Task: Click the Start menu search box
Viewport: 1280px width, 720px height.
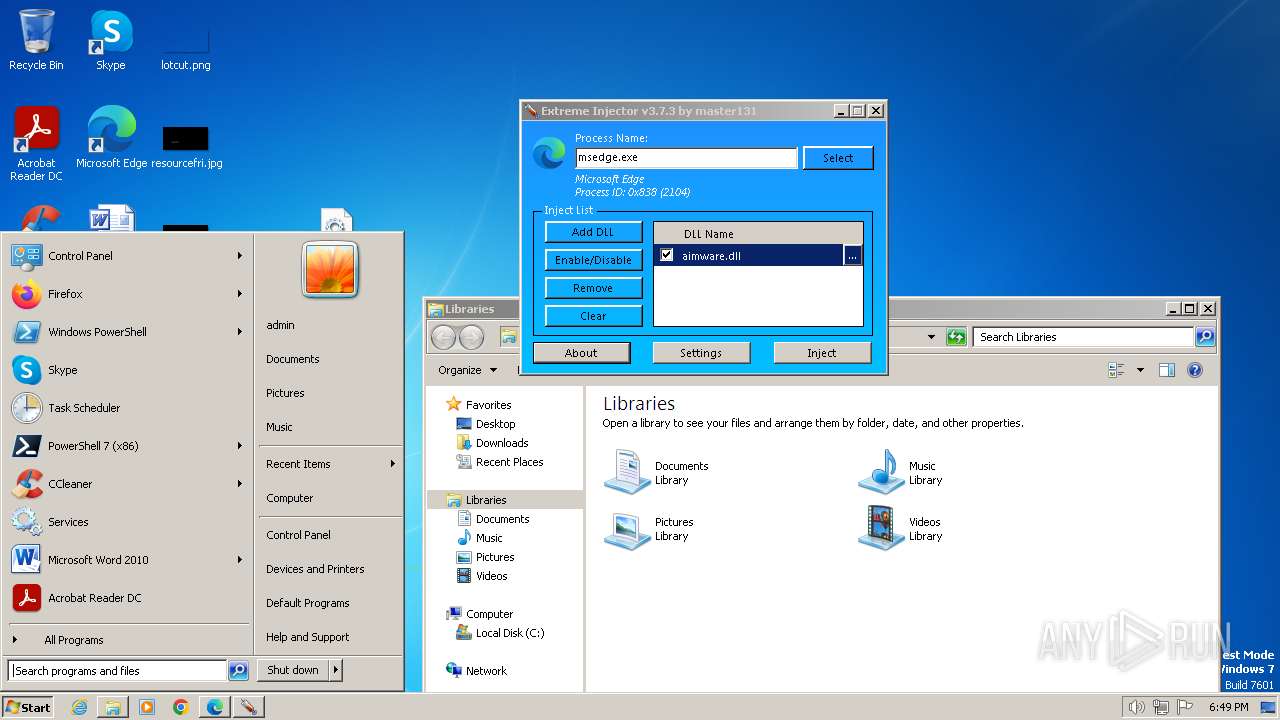Action: point(118,671)
